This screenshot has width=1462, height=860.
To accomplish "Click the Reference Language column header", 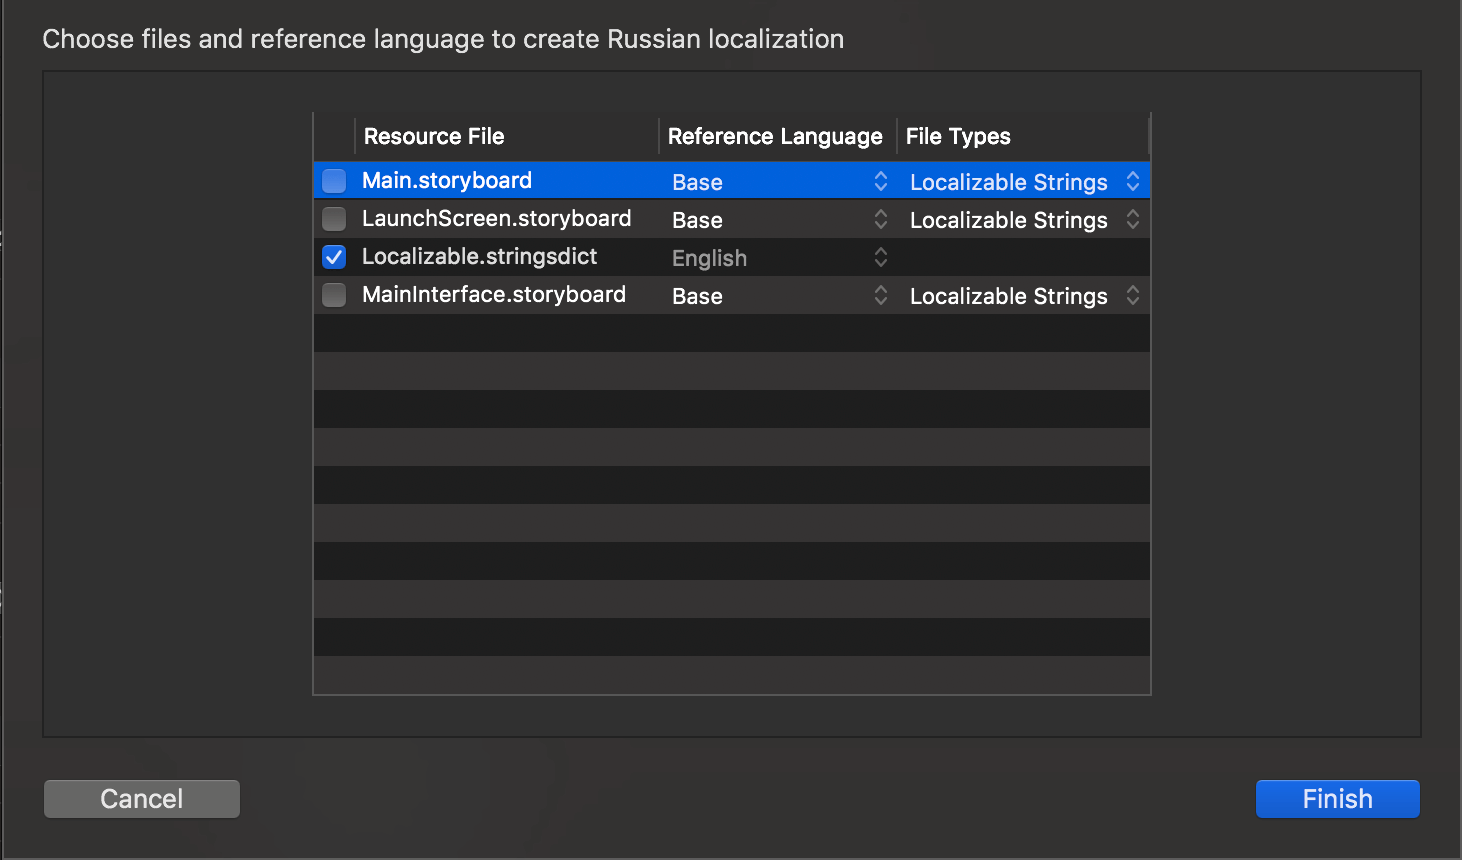I will click(775, 136).
